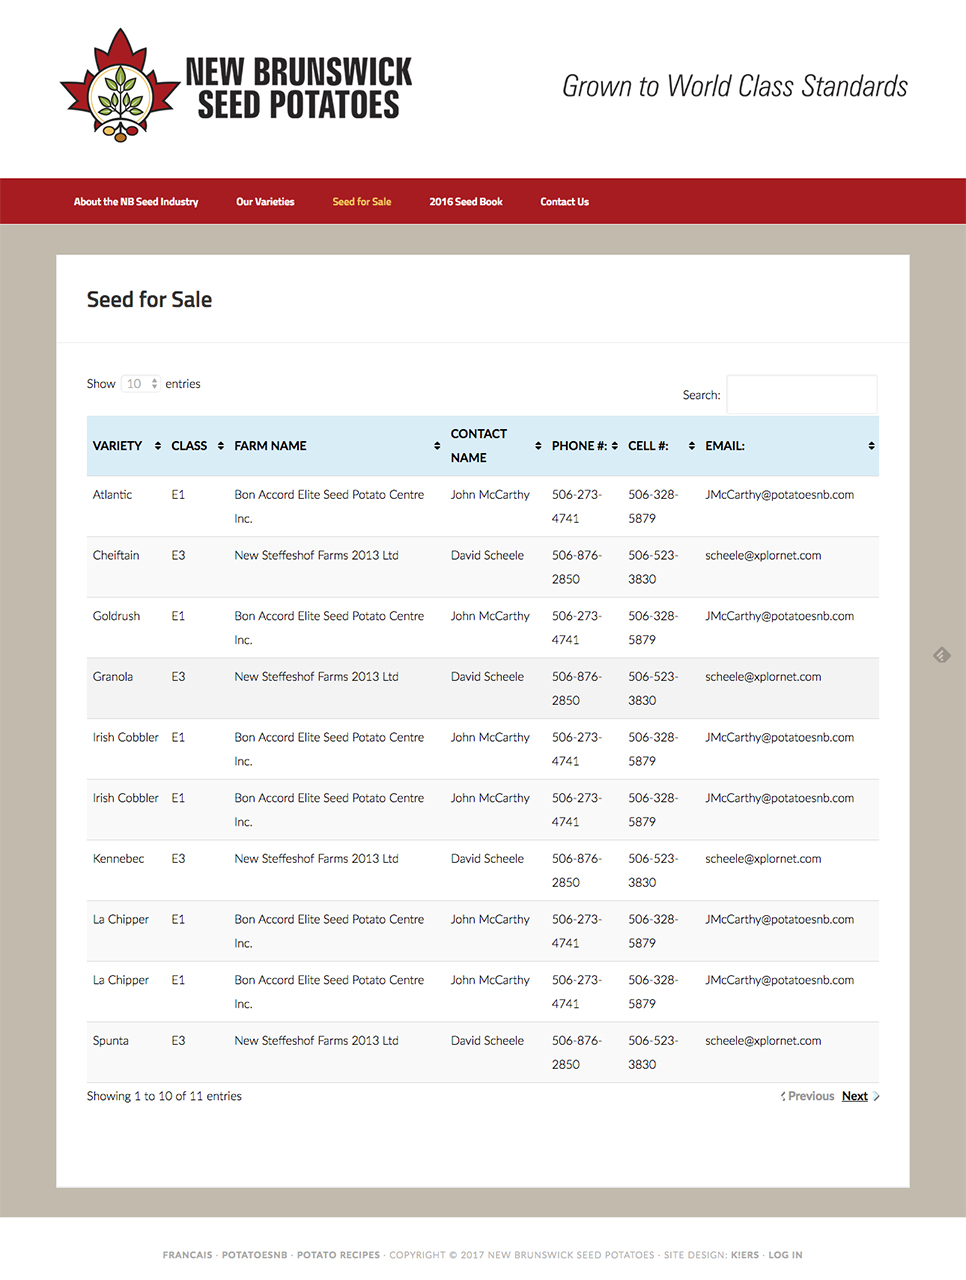Image resolution: width=966 pixels, height=1280 pixels.
Task: Click the Seed for Sale page heading
Action: pos(149,300)
